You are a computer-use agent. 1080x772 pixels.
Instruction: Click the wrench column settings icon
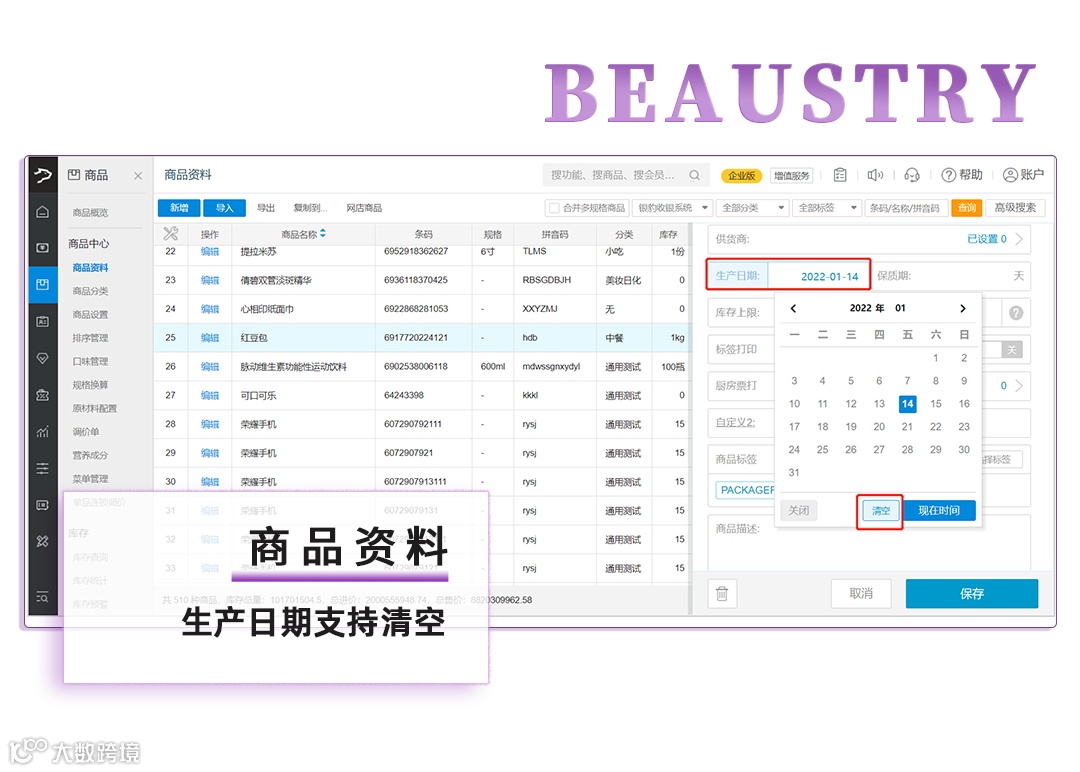coord(171,234)
